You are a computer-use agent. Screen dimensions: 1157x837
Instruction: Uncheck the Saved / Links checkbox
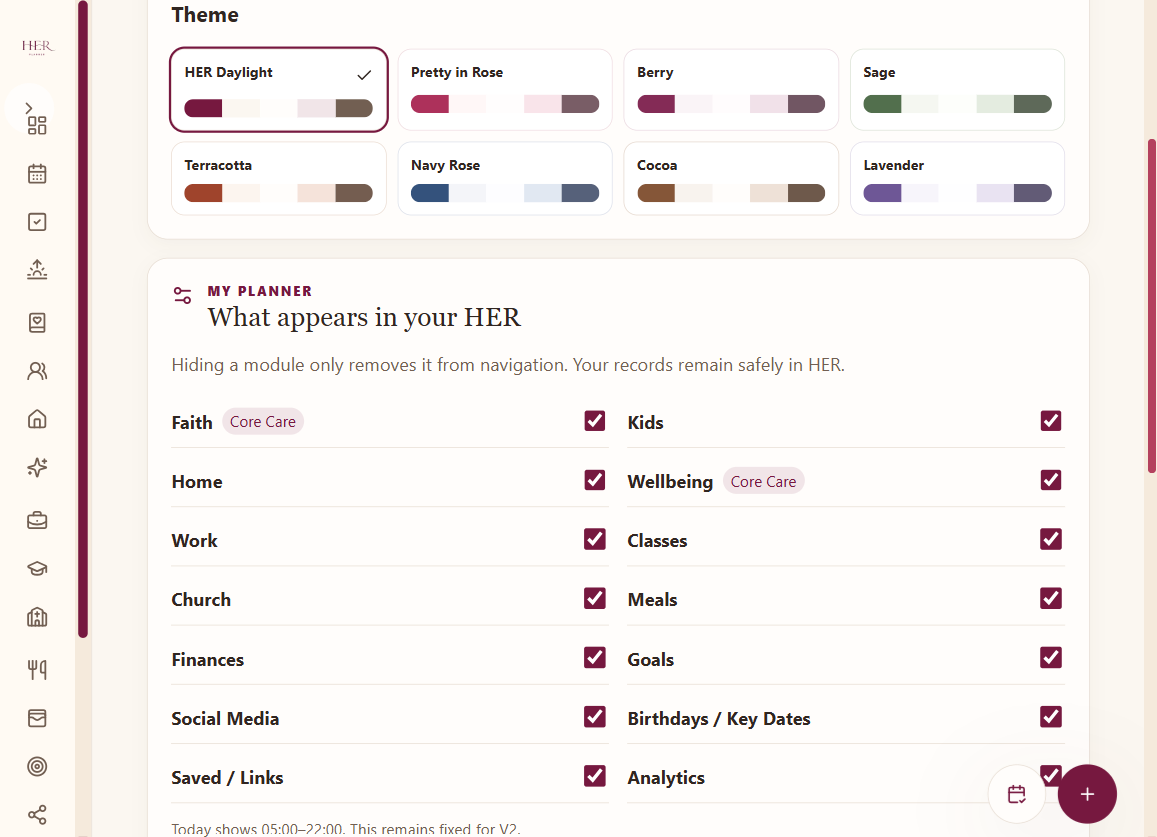click(x=595, y=776)
